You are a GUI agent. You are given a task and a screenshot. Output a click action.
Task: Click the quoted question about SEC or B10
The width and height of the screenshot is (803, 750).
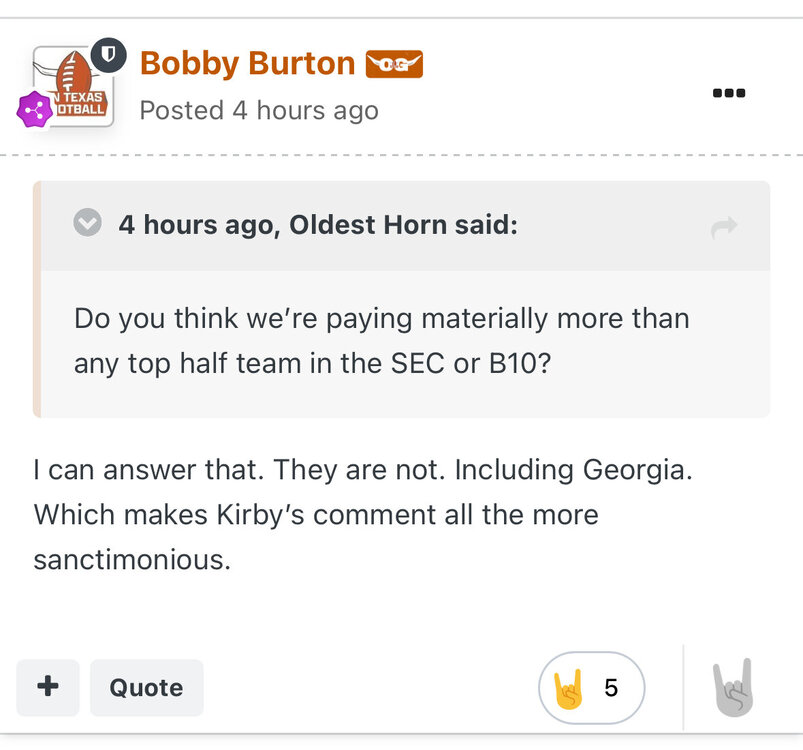click(x=381, y=341)
